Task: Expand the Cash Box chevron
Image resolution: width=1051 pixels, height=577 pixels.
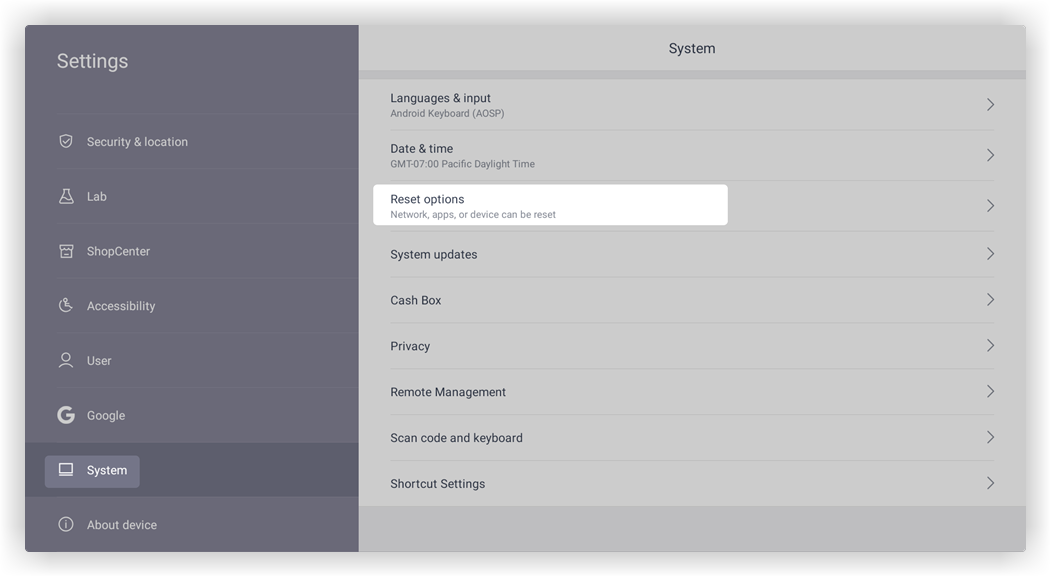Action: pyautogui.click(x=990, y=300)
